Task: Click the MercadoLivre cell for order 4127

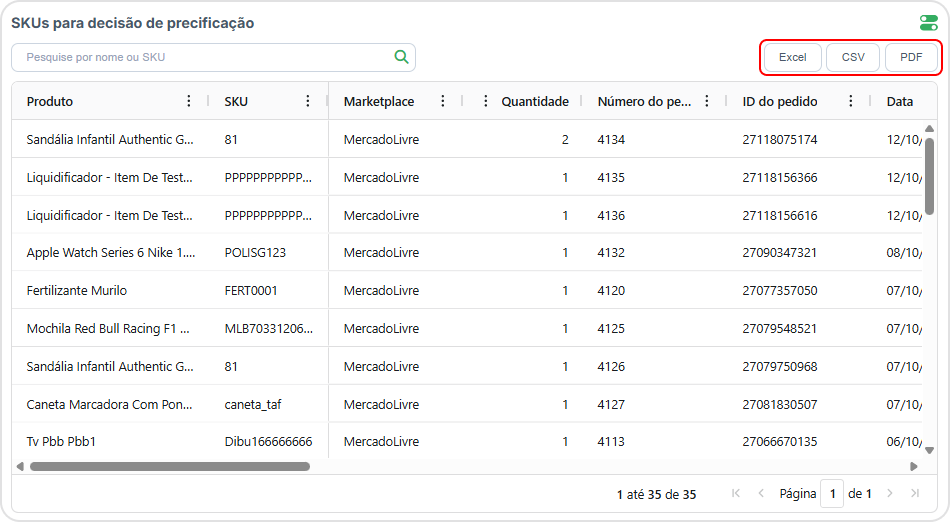Action: [381, 405]
